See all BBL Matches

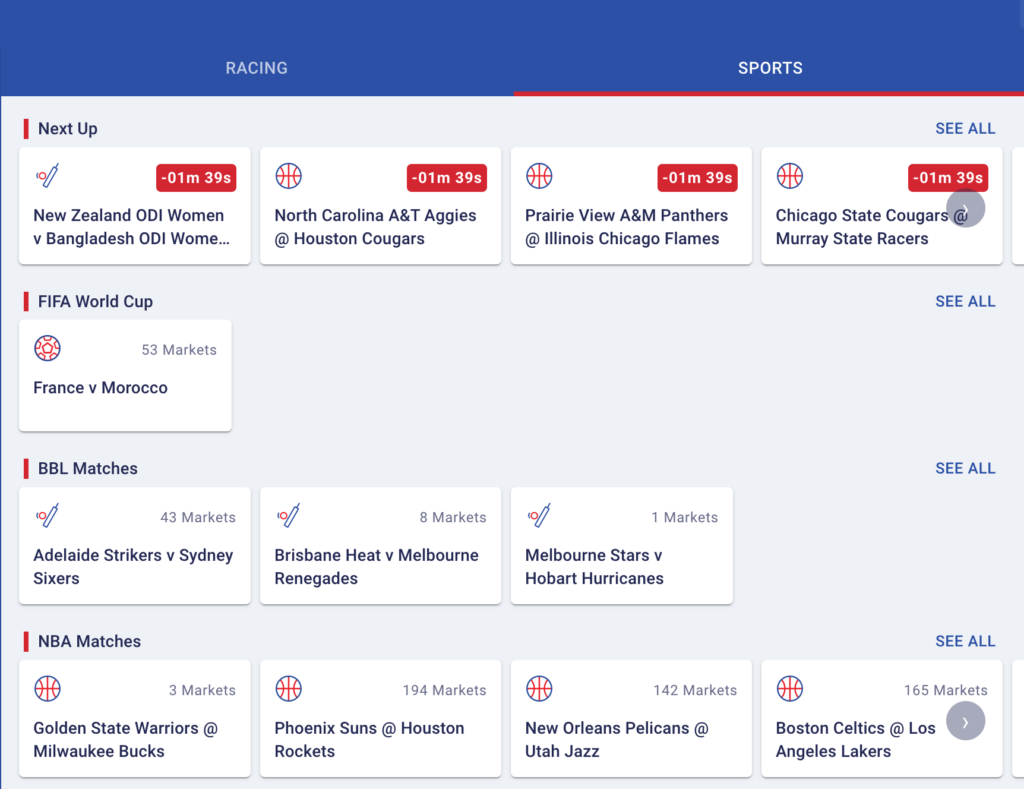(965, 468)
